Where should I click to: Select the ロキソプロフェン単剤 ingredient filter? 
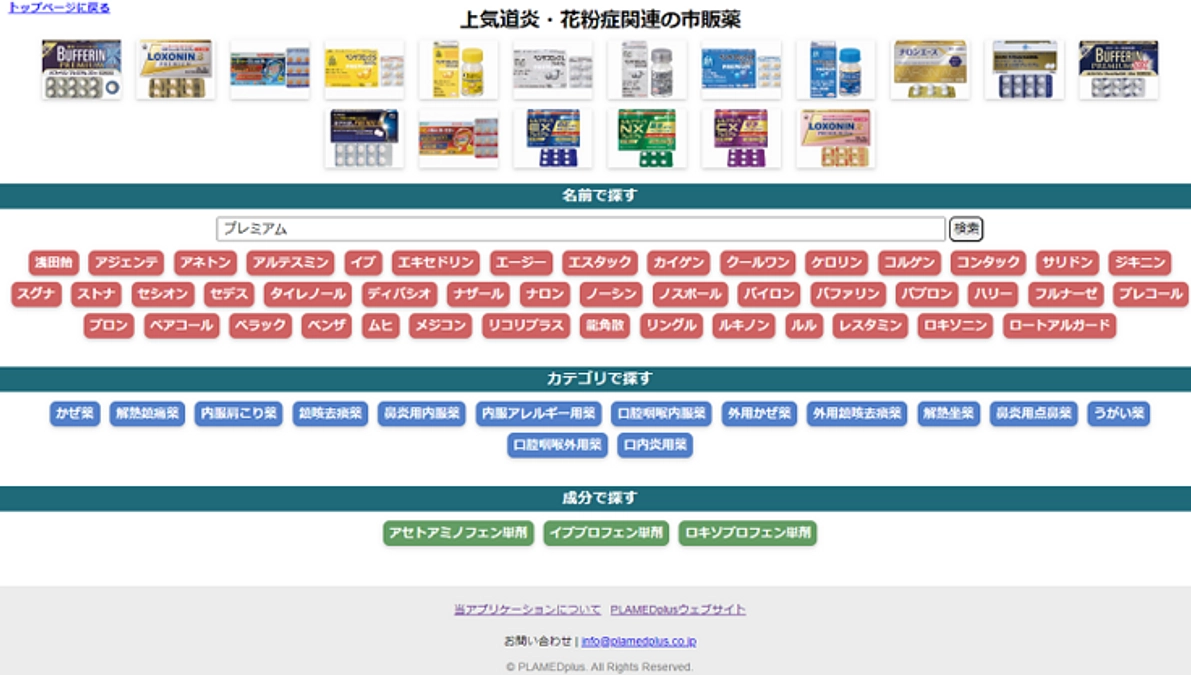pos(747,533)
